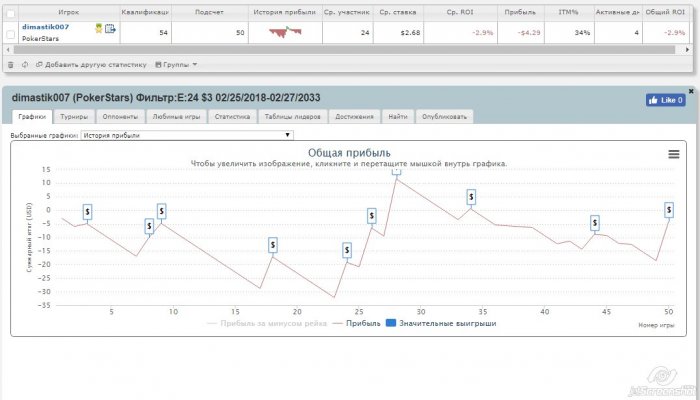
Task: Click the $ marker at game 50
Action: coord(669,210)
